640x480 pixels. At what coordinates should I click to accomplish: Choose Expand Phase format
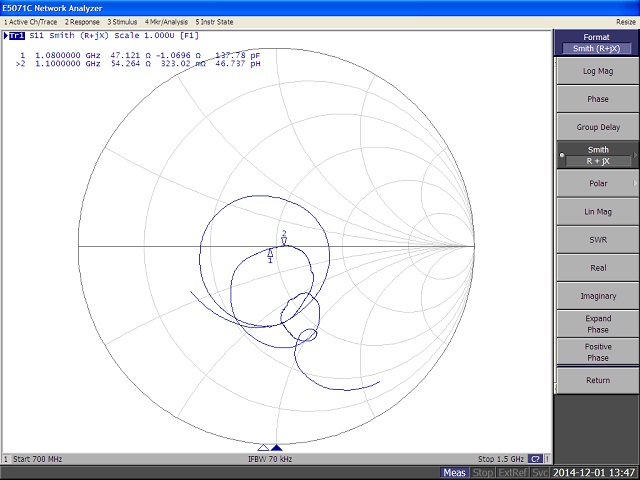point(598,324)
